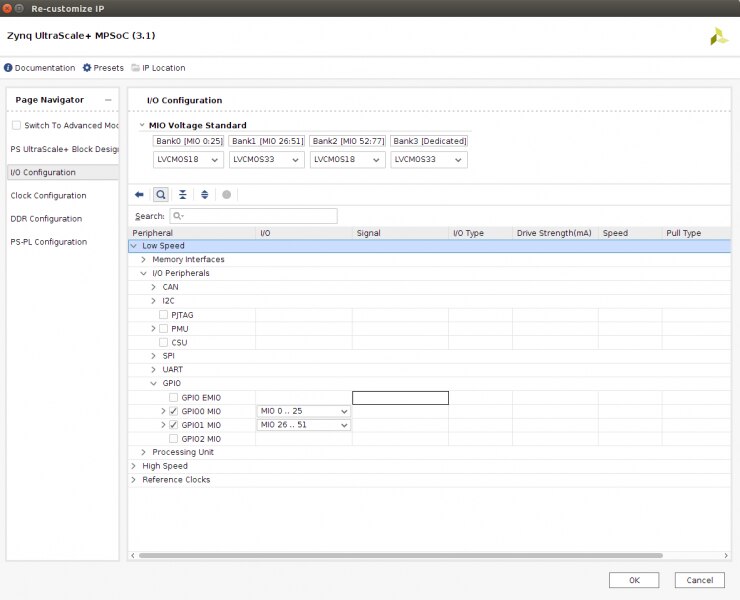Image resolution: width=740 pixels, height=600 pixels.
Task: Expand the Processing Unit node
Action: [143, 452]
